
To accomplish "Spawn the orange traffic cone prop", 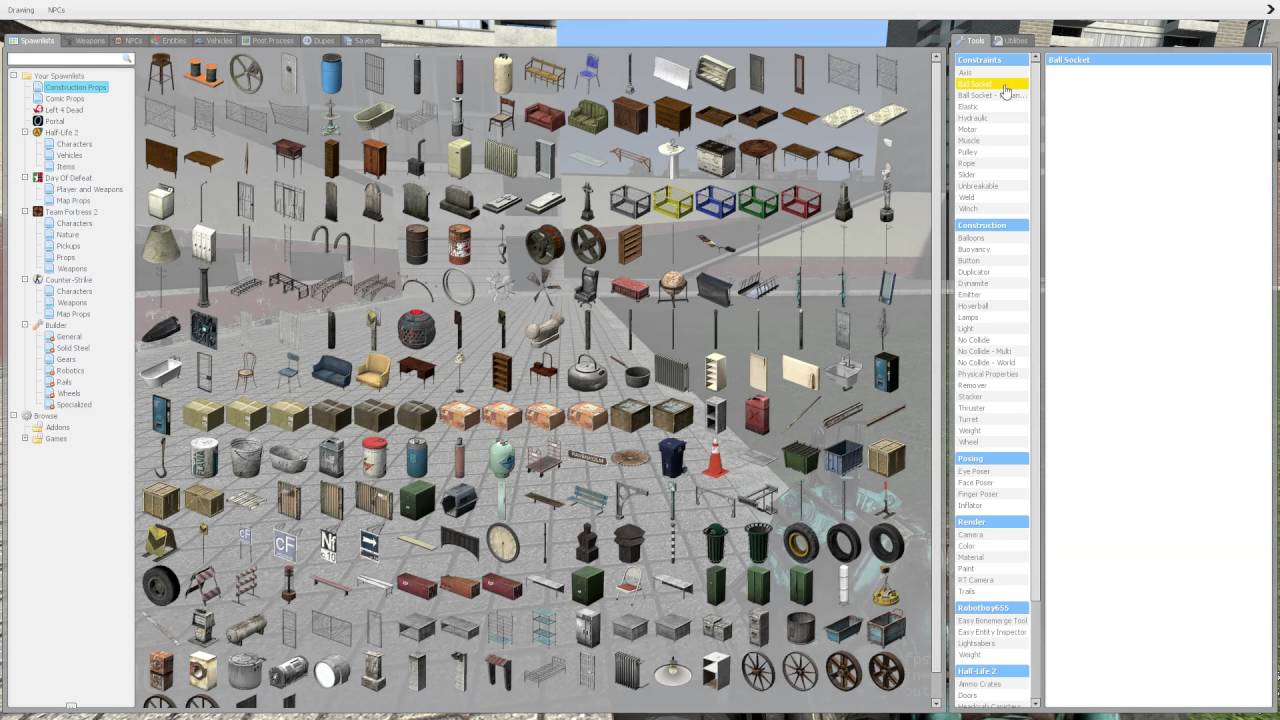I will (x=715, y=458).
